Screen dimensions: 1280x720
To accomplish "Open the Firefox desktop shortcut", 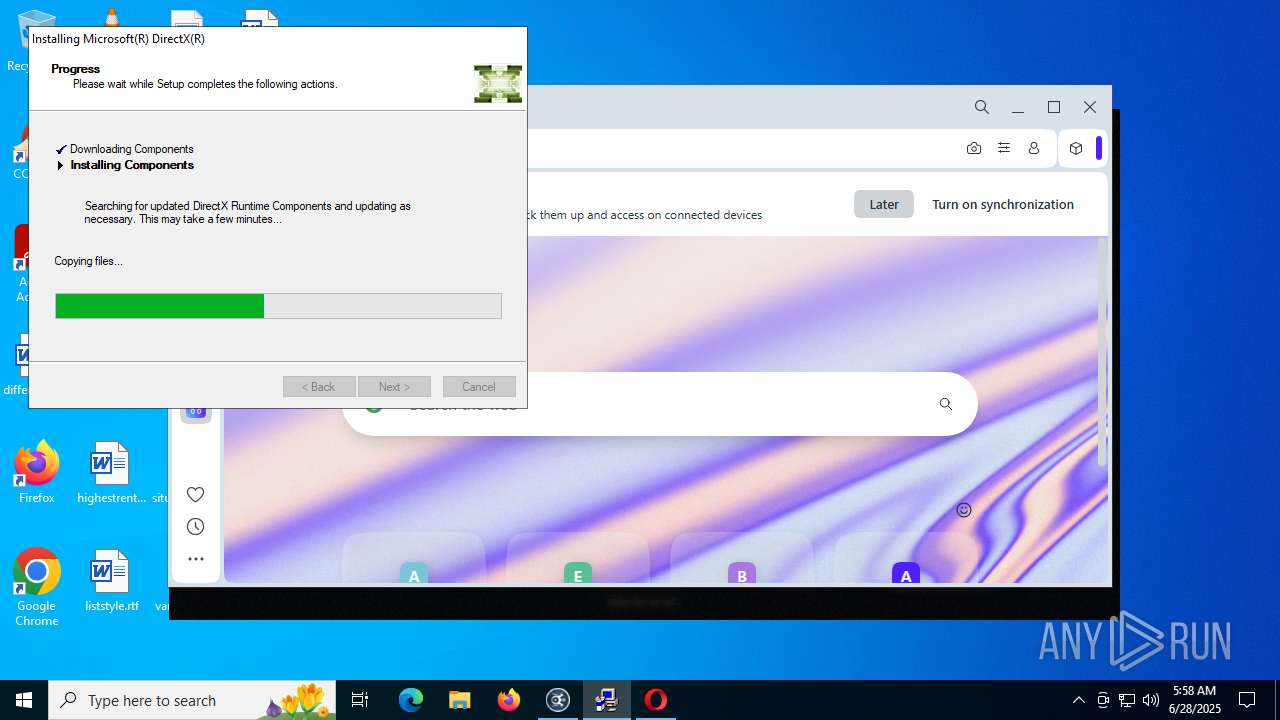I will (36, 473).
